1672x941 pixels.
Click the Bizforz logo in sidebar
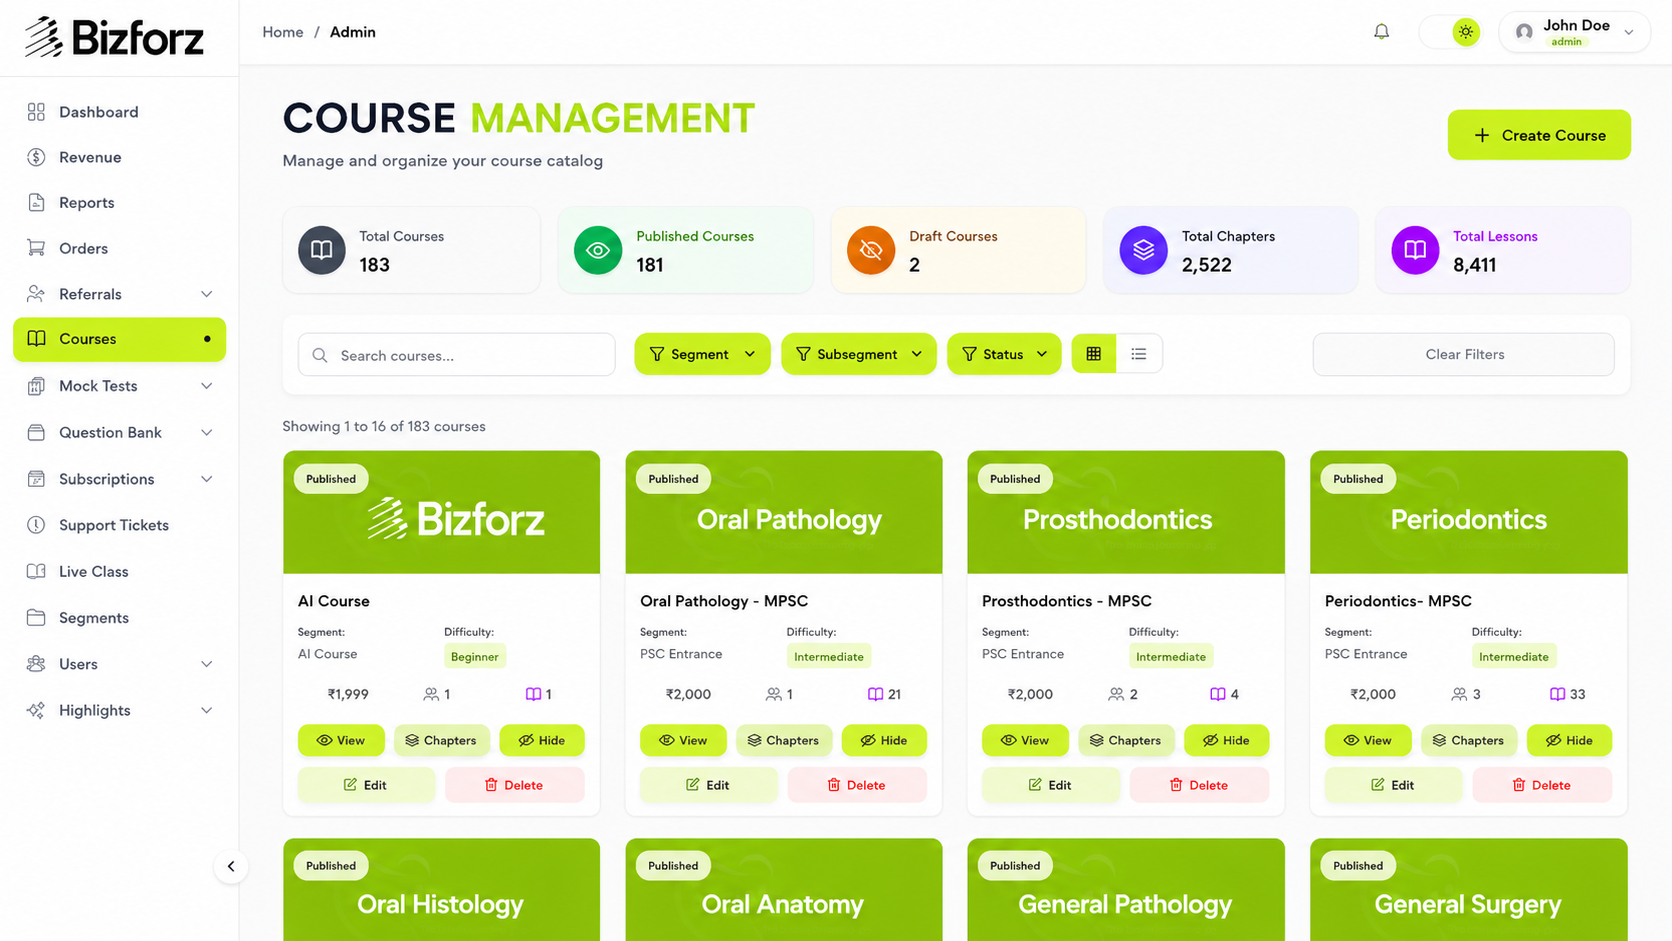(114, 38)
